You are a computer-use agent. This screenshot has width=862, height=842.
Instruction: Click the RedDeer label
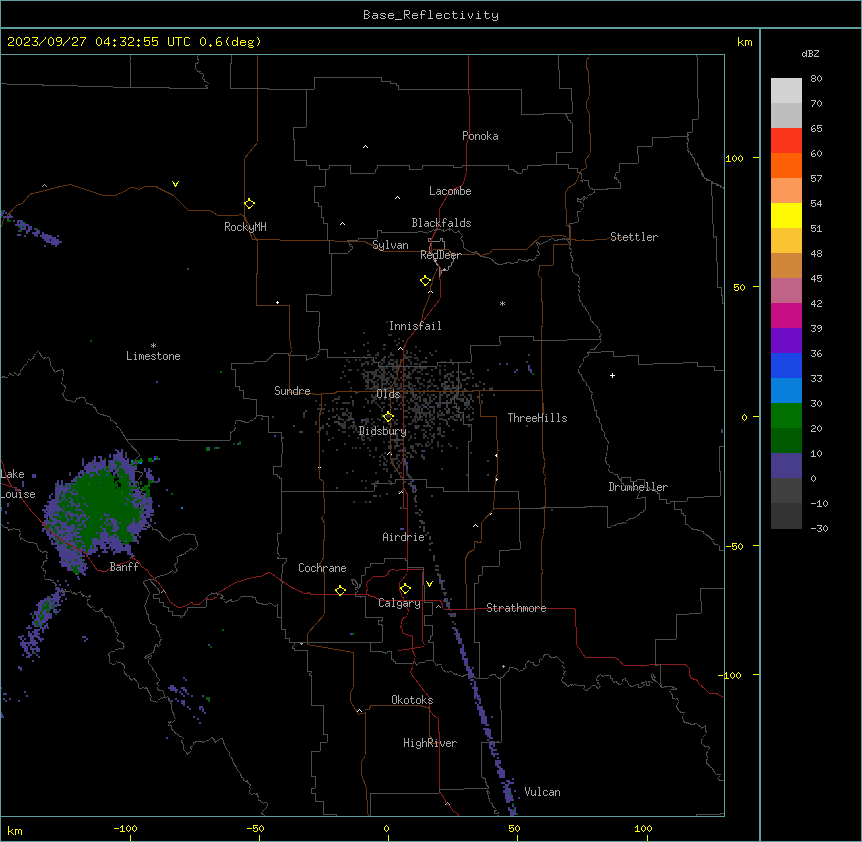point(440,255)
